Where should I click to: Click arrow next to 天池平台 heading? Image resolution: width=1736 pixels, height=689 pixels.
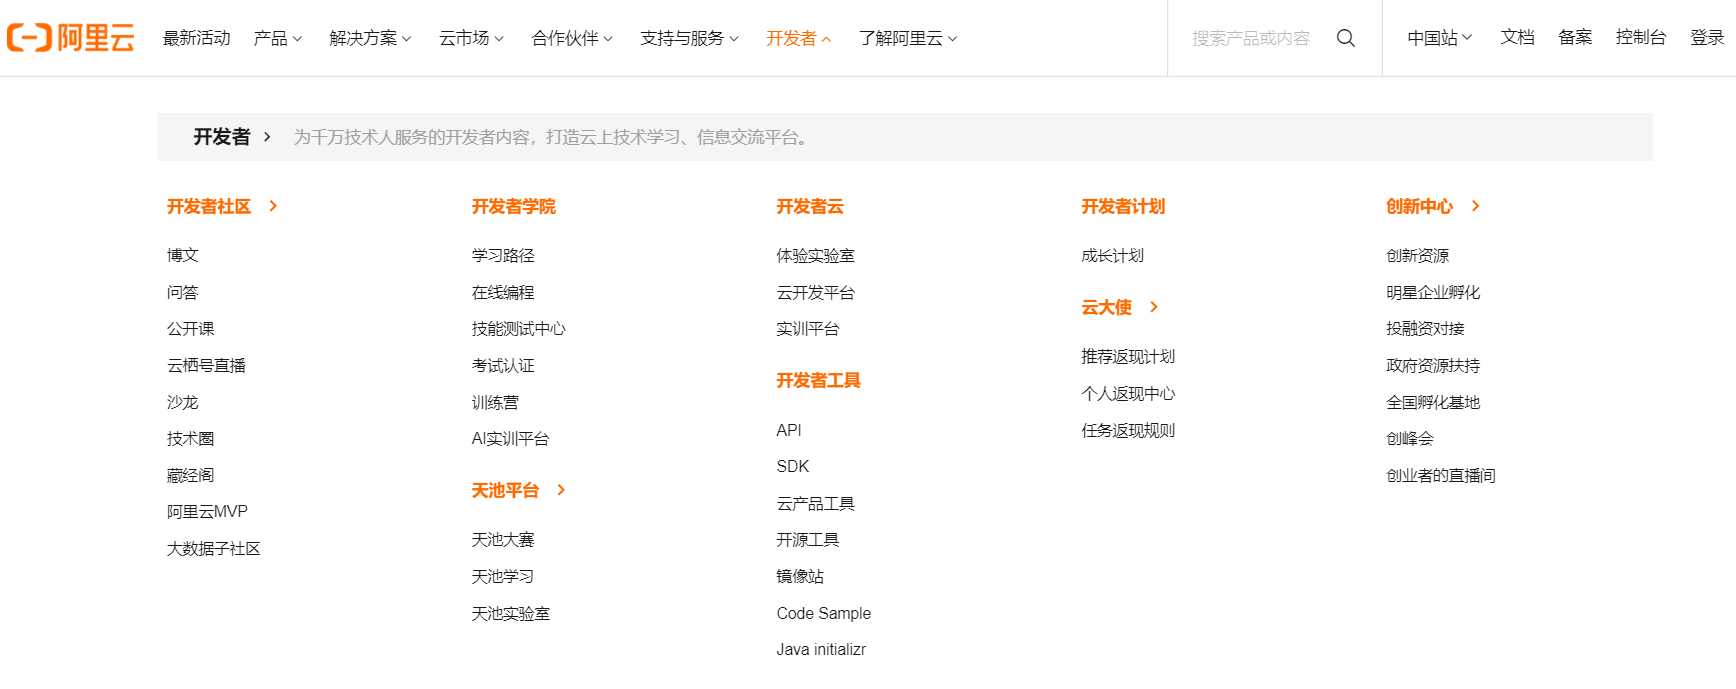coord(561,490)
